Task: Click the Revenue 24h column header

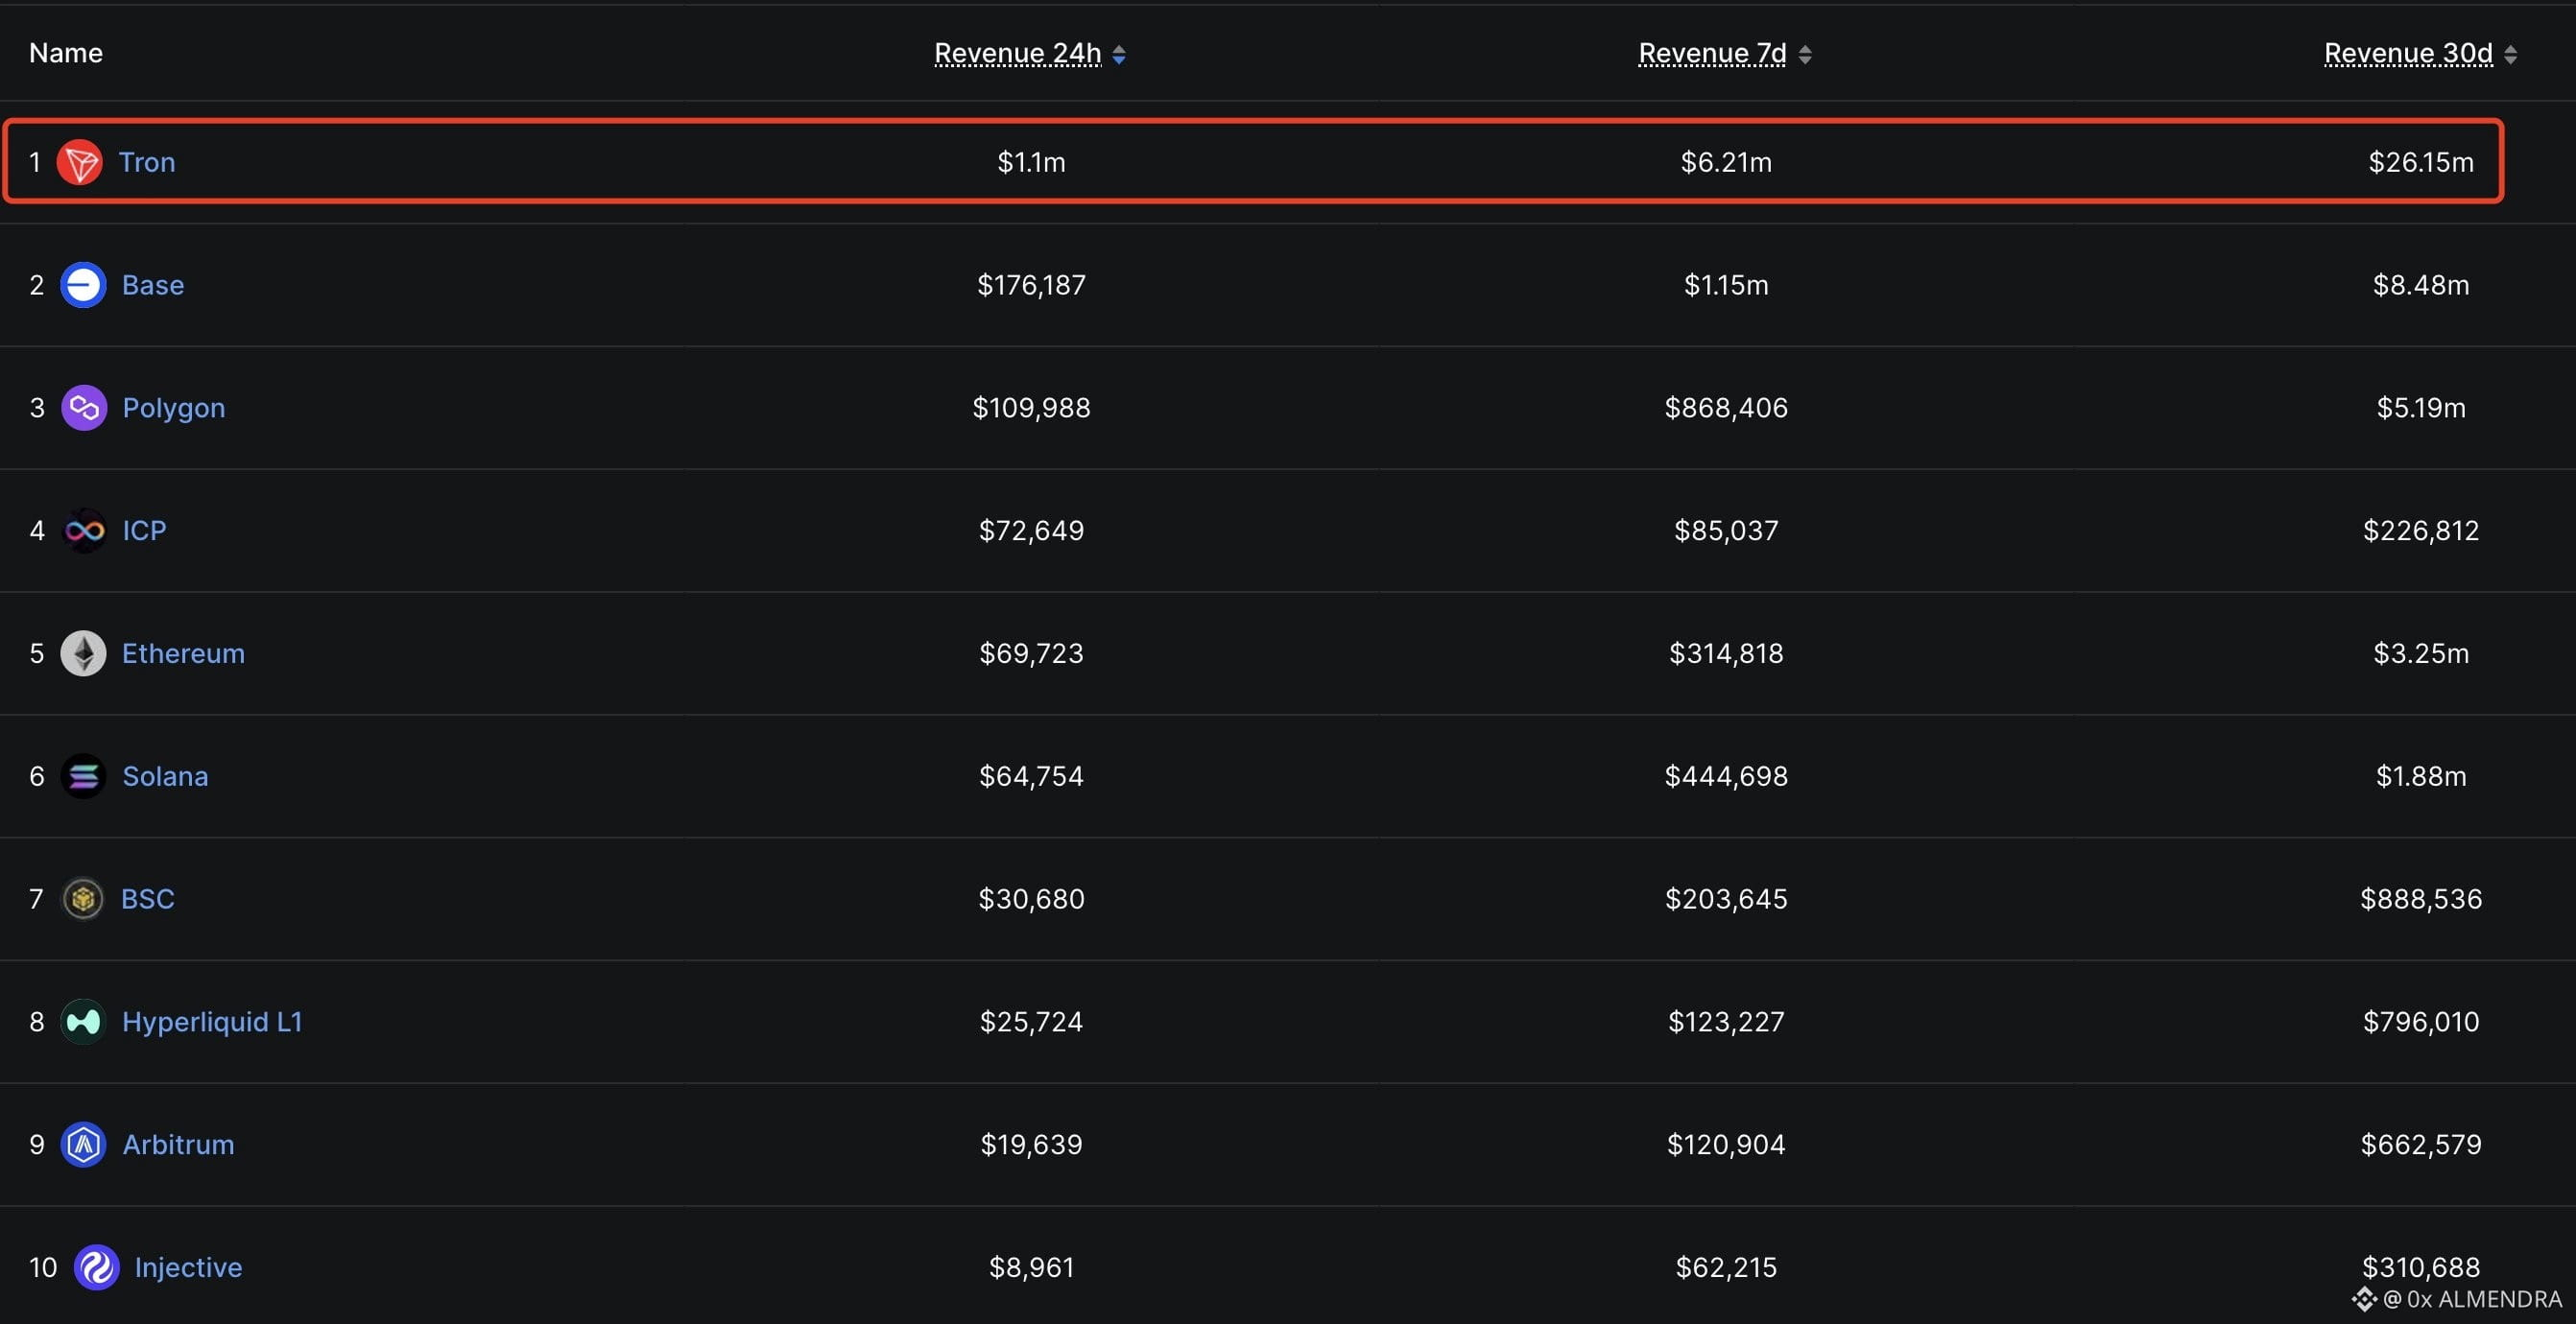Action: (x=1018, y=54)
